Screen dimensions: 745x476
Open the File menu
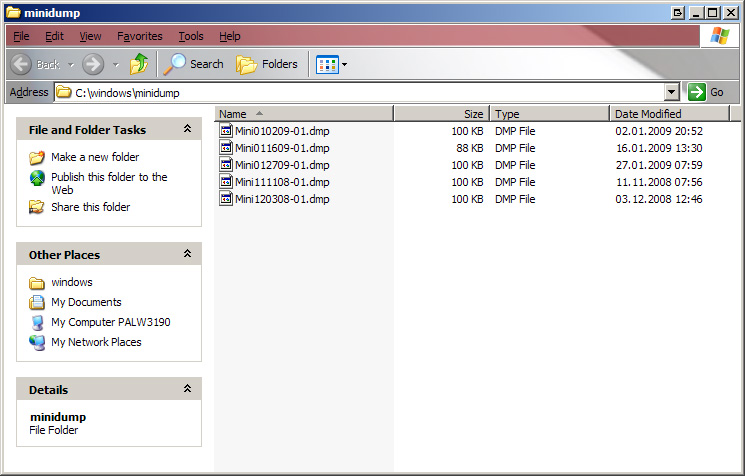(21, 36)
